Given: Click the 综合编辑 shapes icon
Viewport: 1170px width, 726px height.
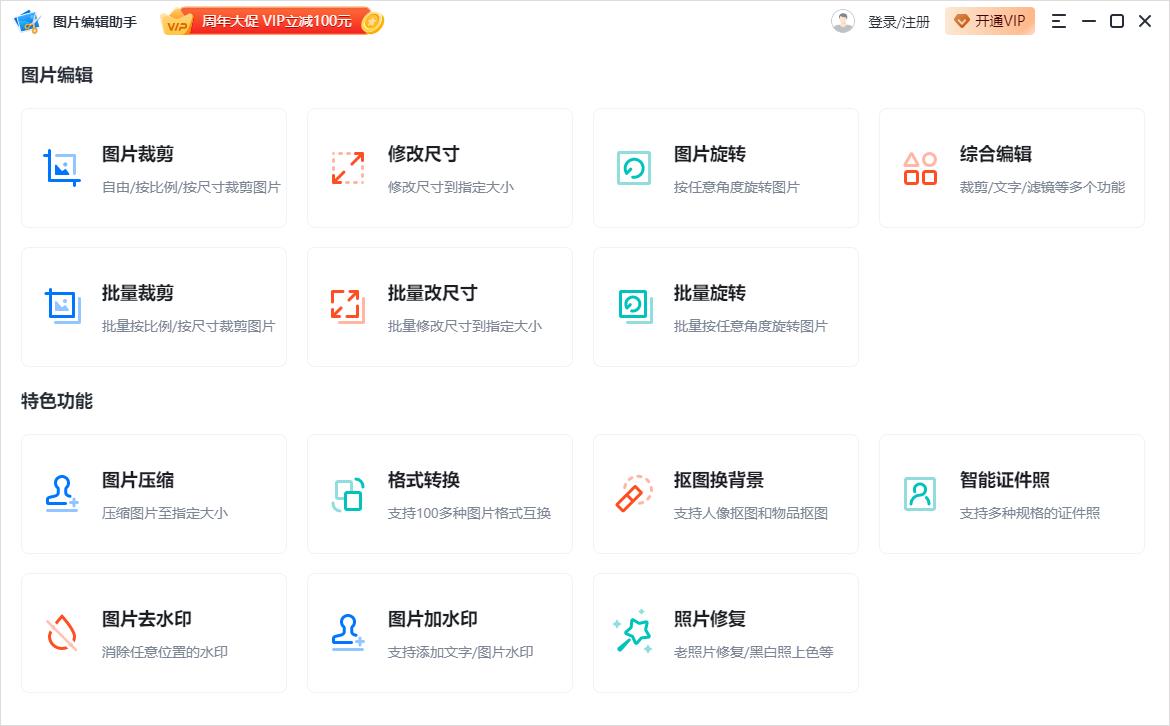Looking at the screenshot, I should click(919, 168).
